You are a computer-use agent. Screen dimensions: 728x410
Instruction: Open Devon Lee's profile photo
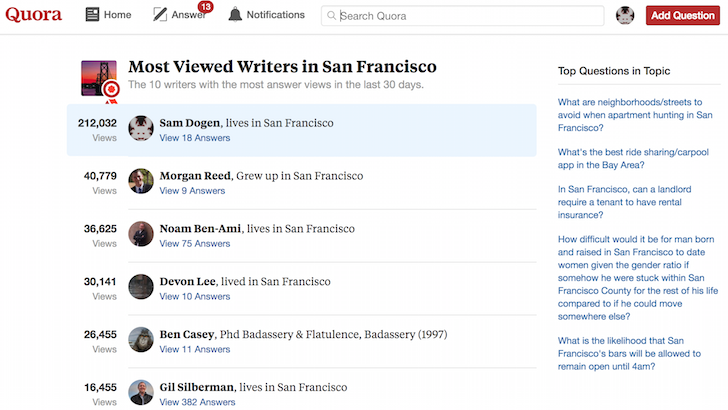(x=141, y=286)
